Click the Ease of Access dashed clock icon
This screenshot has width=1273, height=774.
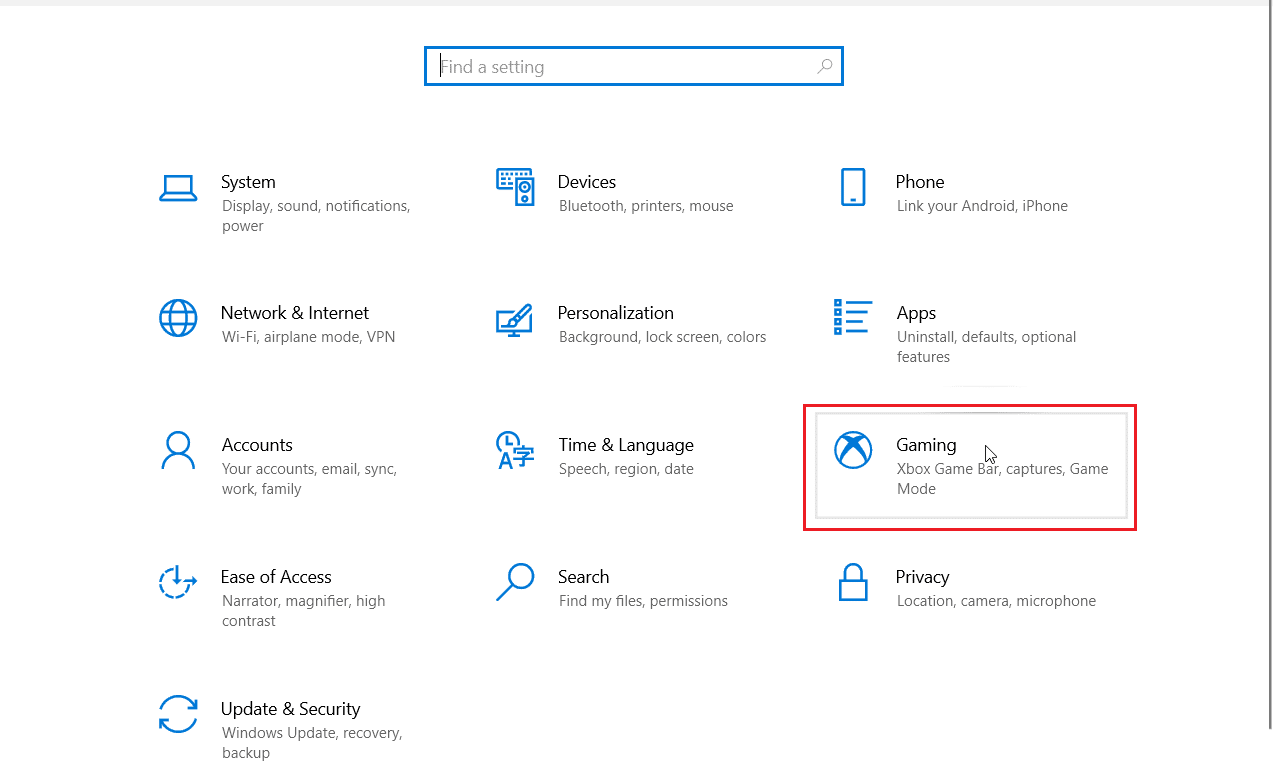(178, 582)
